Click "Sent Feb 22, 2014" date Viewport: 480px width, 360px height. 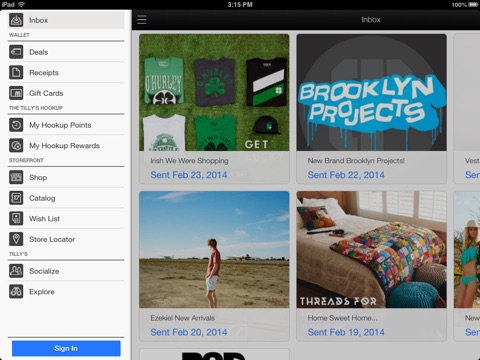pyautogui.click(x=346, y=175)
